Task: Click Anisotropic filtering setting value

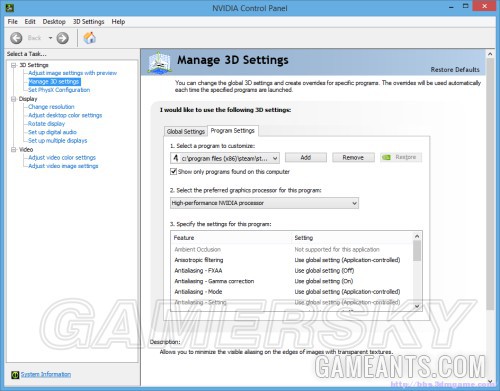Action: [x=347, y=260]
